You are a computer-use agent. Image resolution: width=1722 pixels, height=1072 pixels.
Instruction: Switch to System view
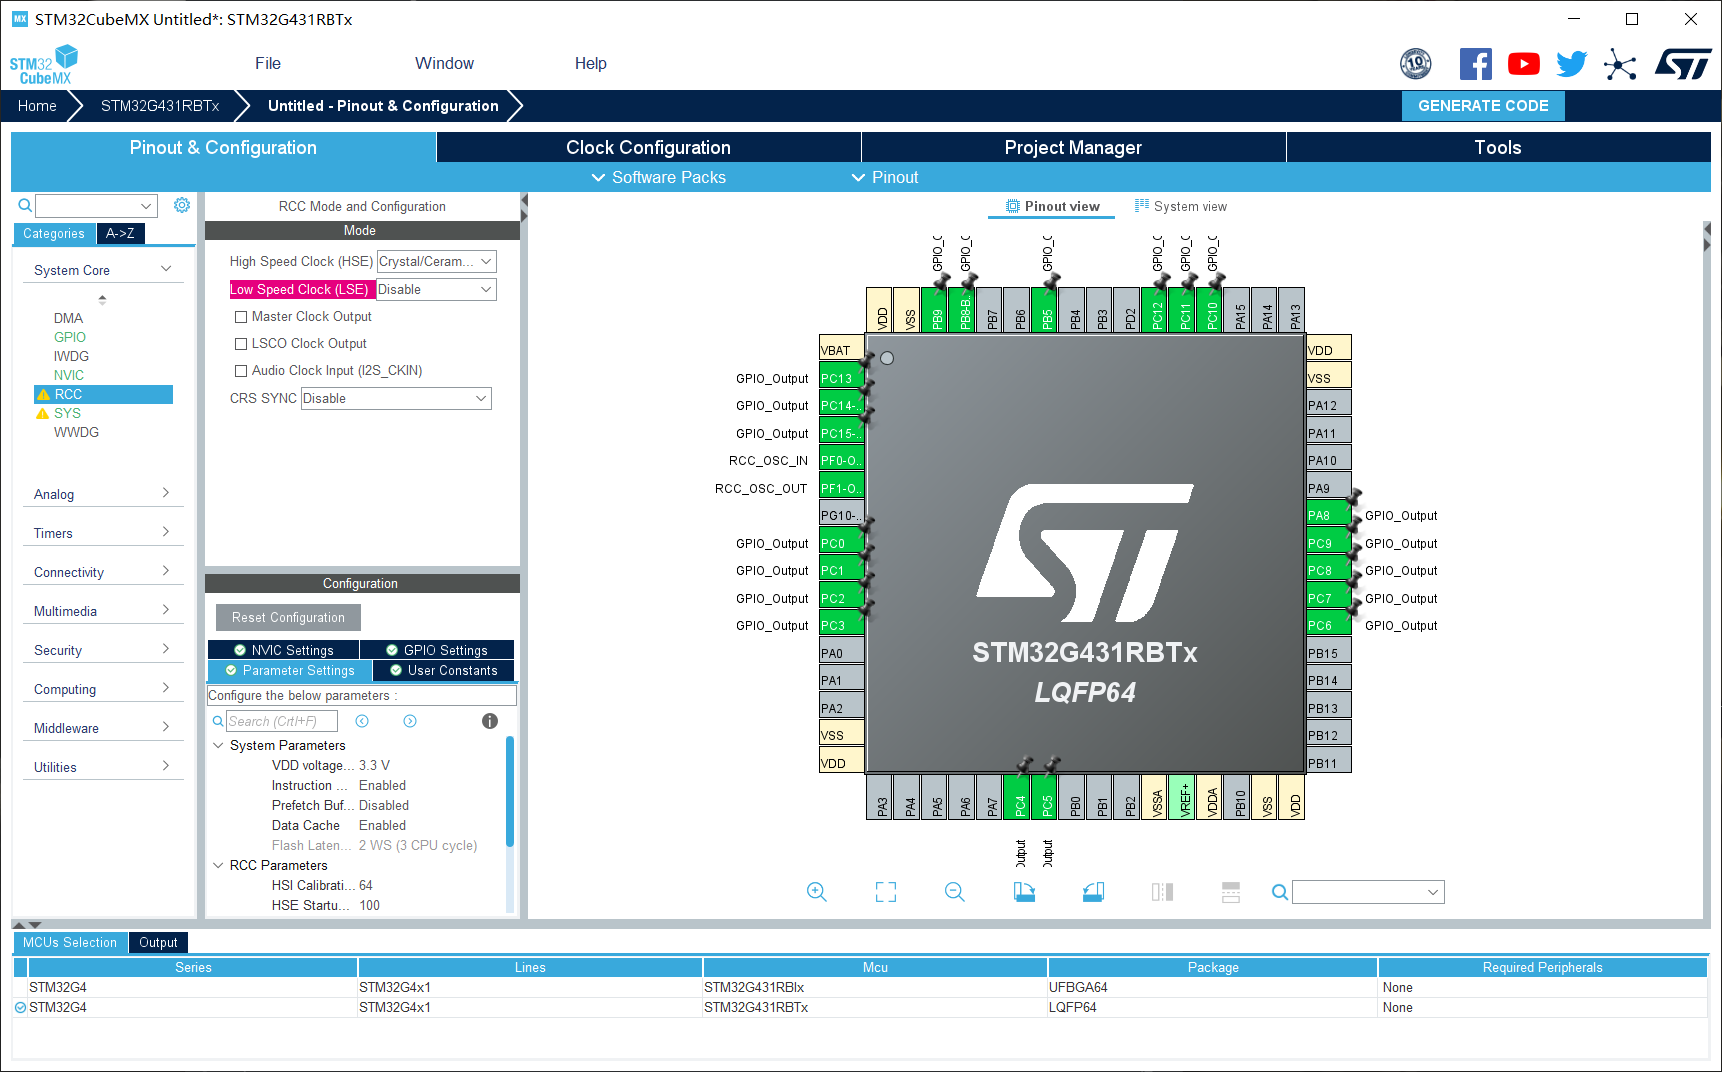coord(1181,206)
